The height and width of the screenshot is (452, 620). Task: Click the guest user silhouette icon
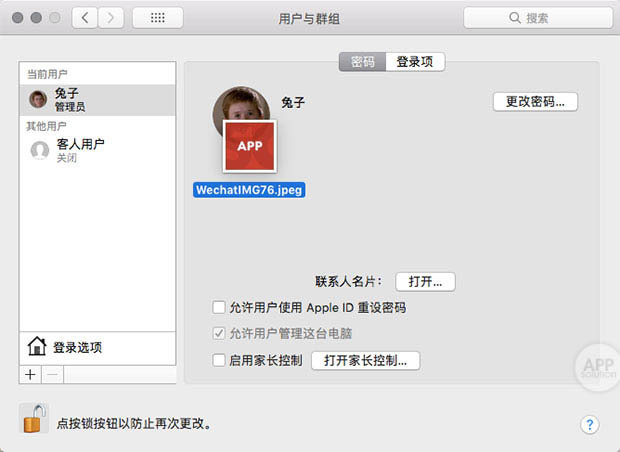click(40, 150)
